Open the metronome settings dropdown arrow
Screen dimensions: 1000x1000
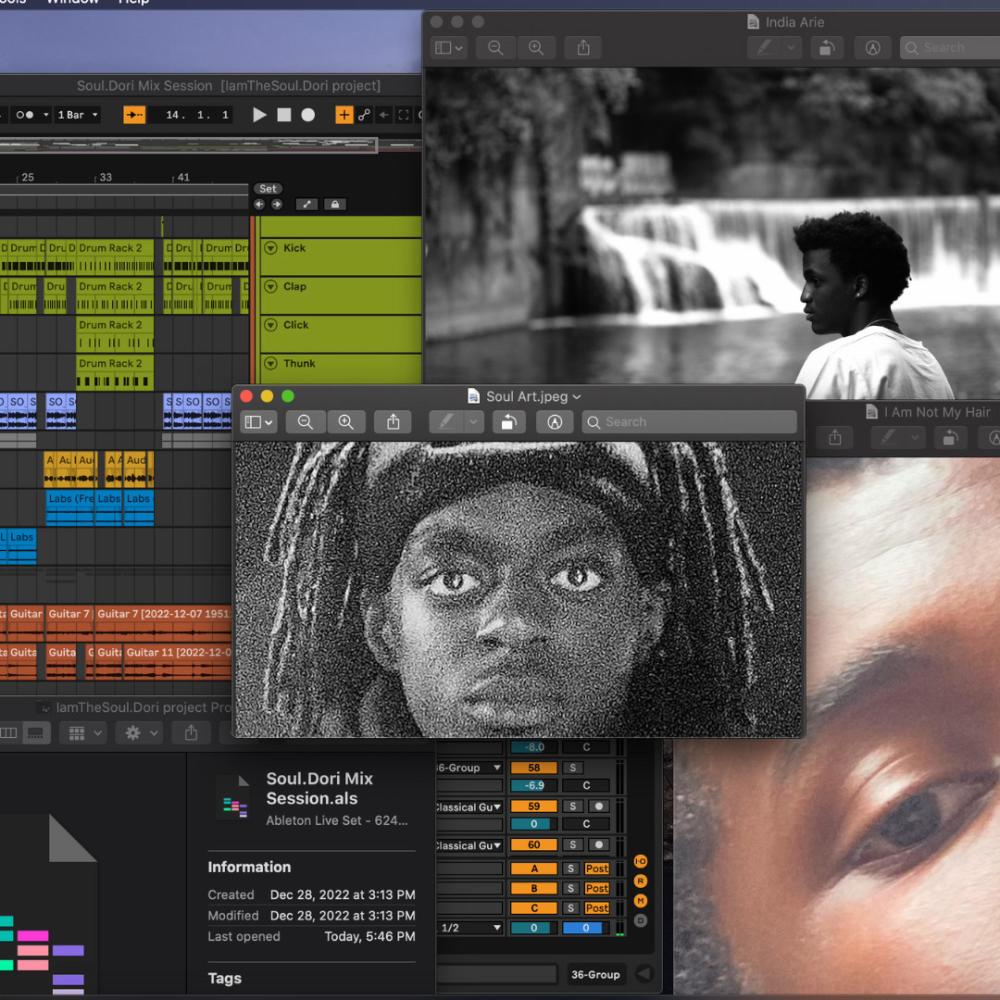click(46, 115)
